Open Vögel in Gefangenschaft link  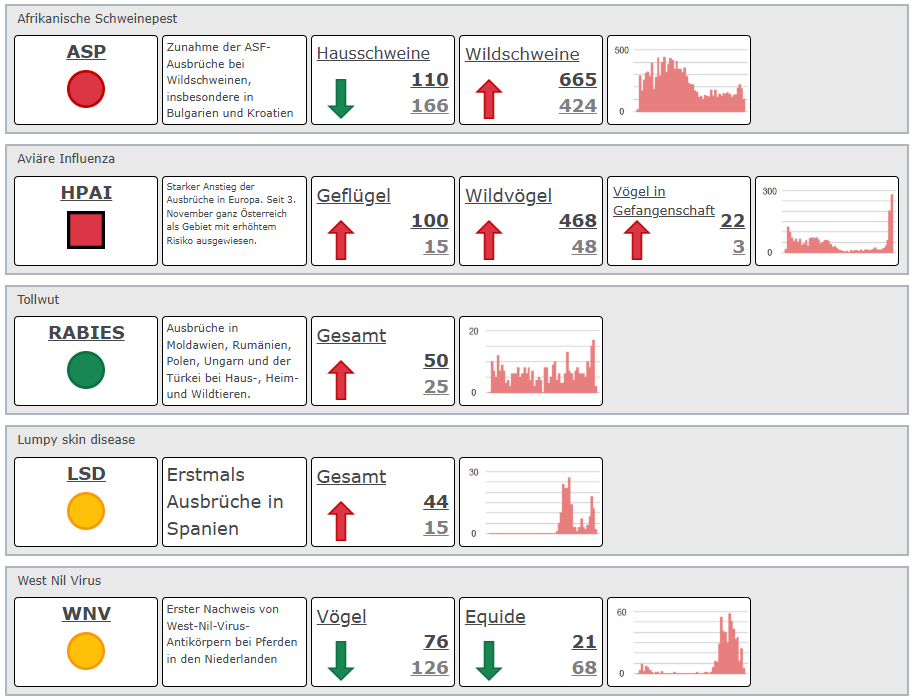pyautogui.click(x=663, y=201)
